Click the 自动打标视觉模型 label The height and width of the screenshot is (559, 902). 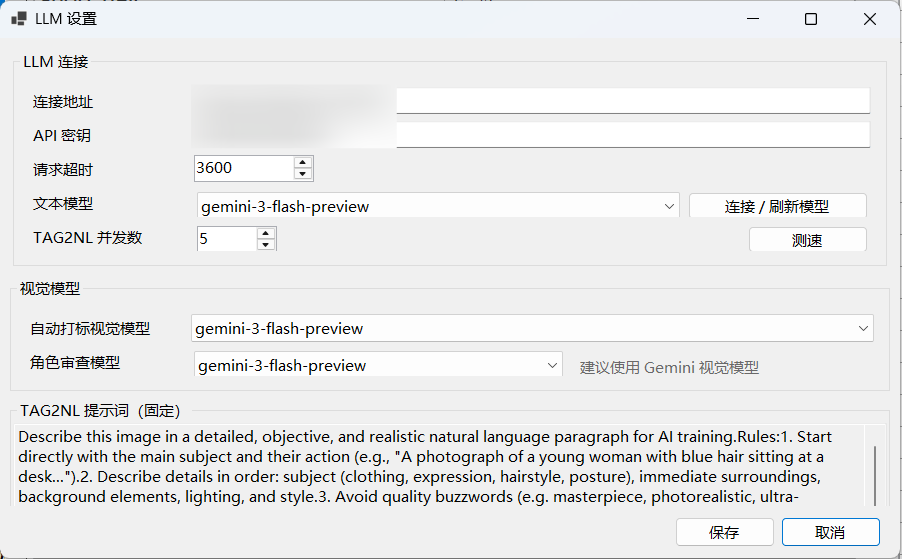pos(90,328)
